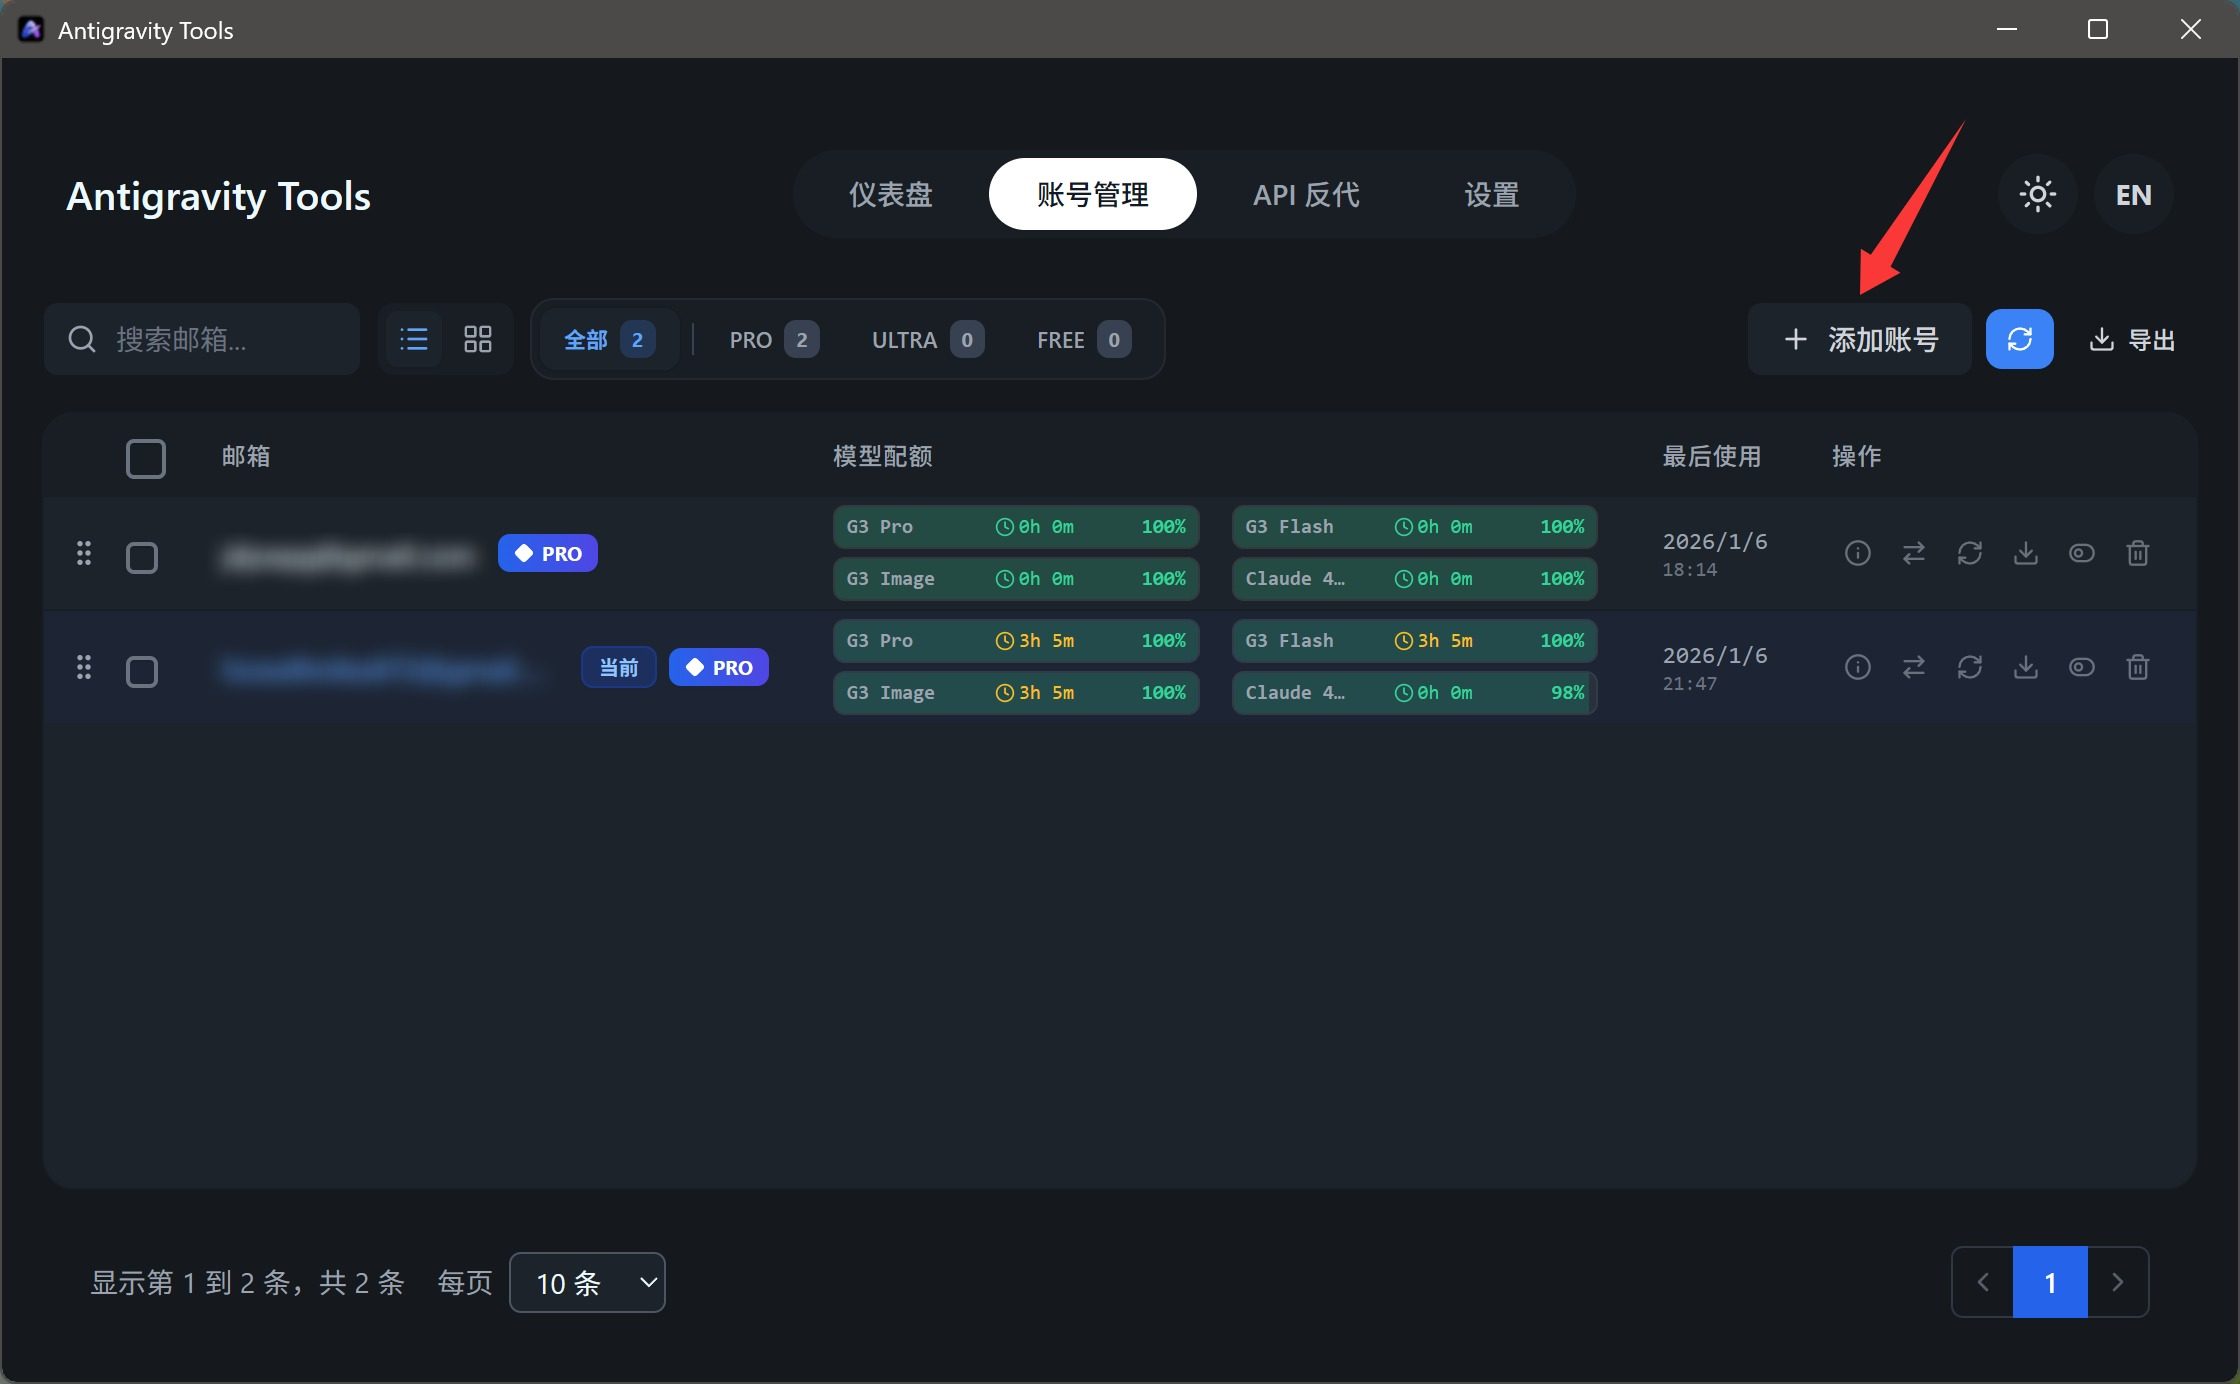The height and width of the screenshot is (1384, 2240).
Task: Click the blue refresh all accounts icon
Action: (x=2019, y=339)
